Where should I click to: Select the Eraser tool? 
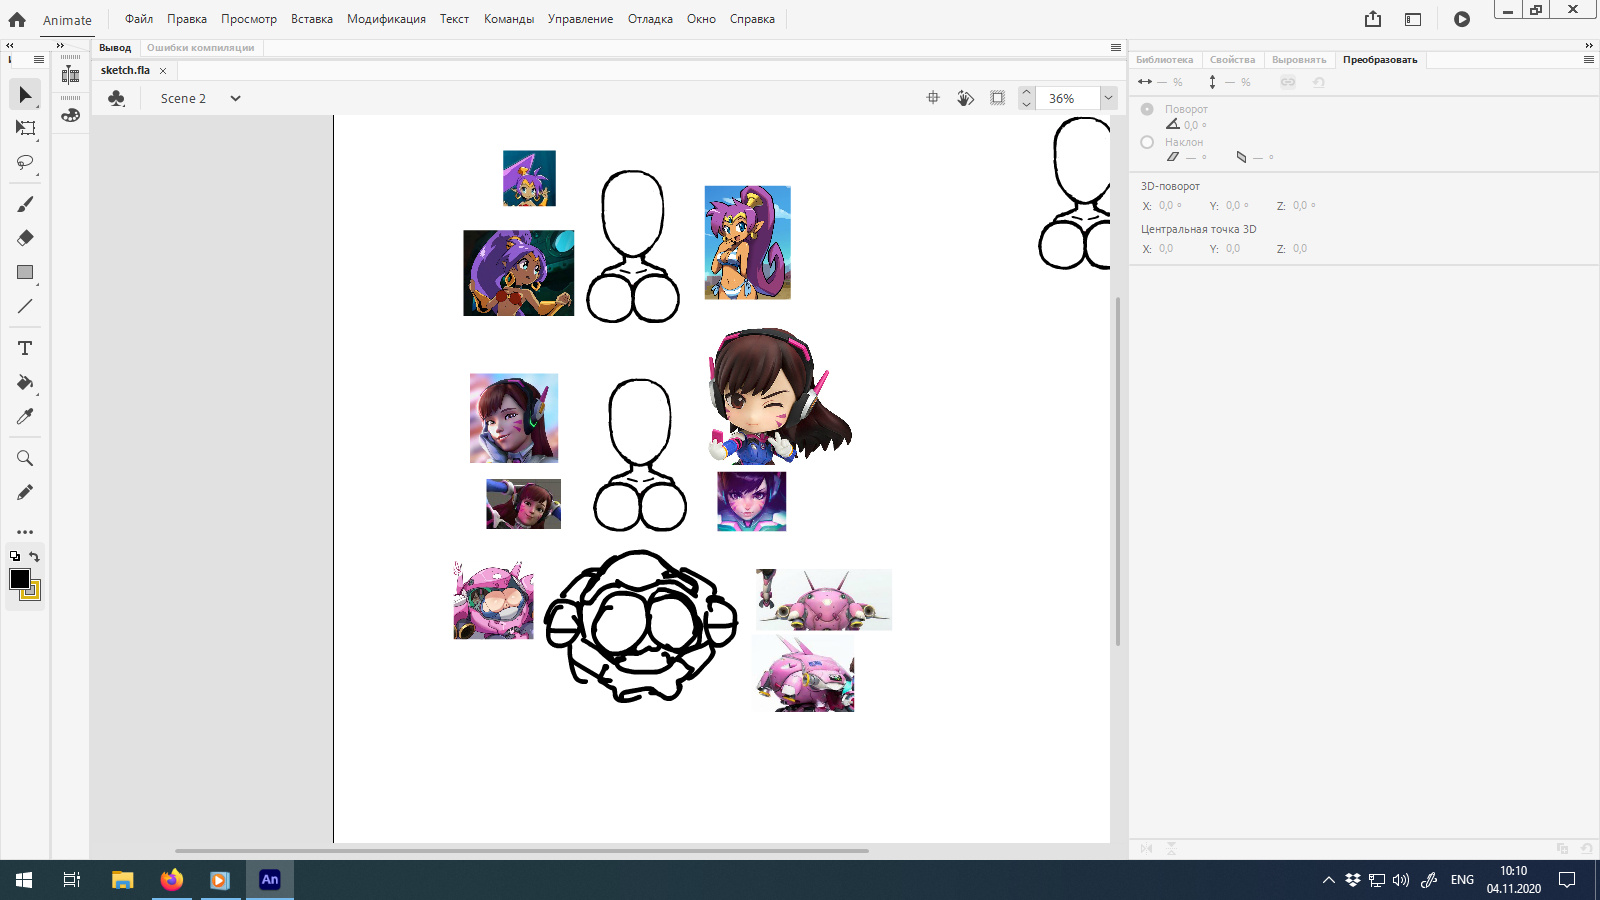tap(25, 238)
